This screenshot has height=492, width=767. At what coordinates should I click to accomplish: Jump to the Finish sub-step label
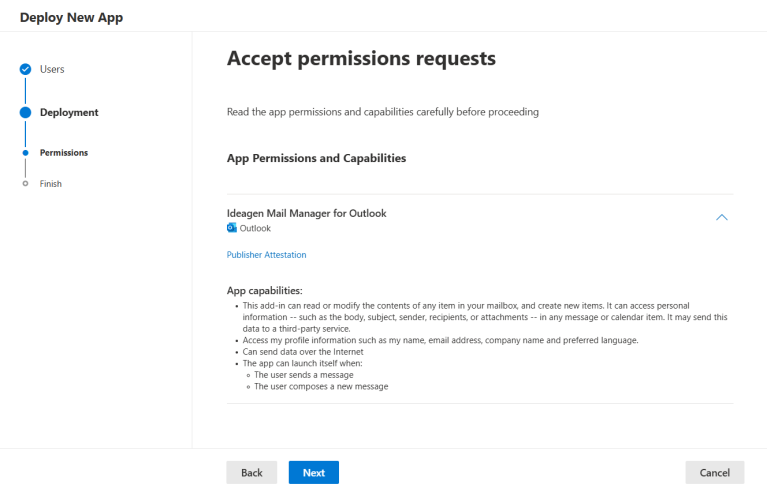pos(51,184)
